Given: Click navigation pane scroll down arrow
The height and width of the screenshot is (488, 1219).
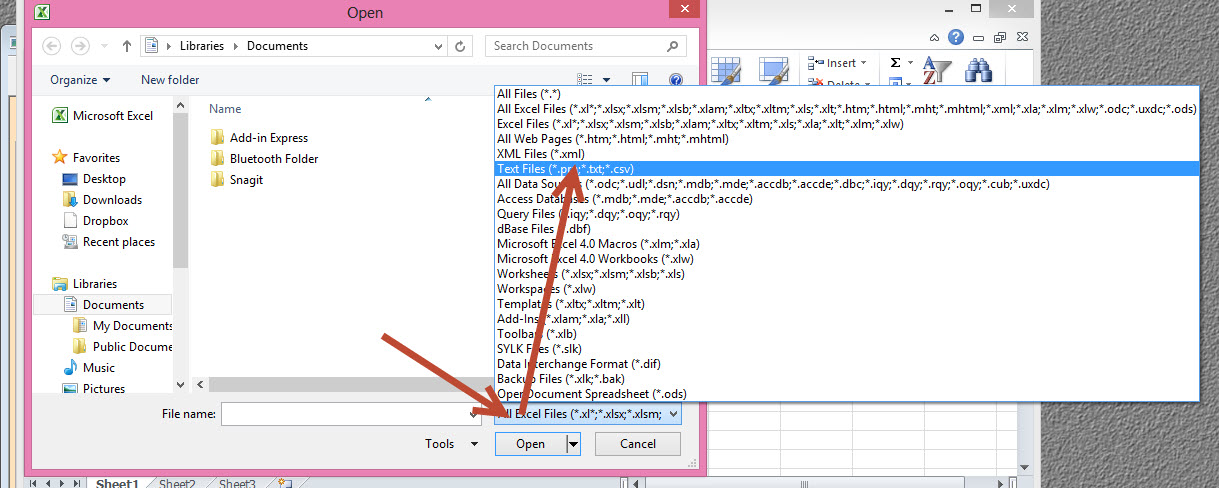Looking at the screenshot, I should [181, 384].
